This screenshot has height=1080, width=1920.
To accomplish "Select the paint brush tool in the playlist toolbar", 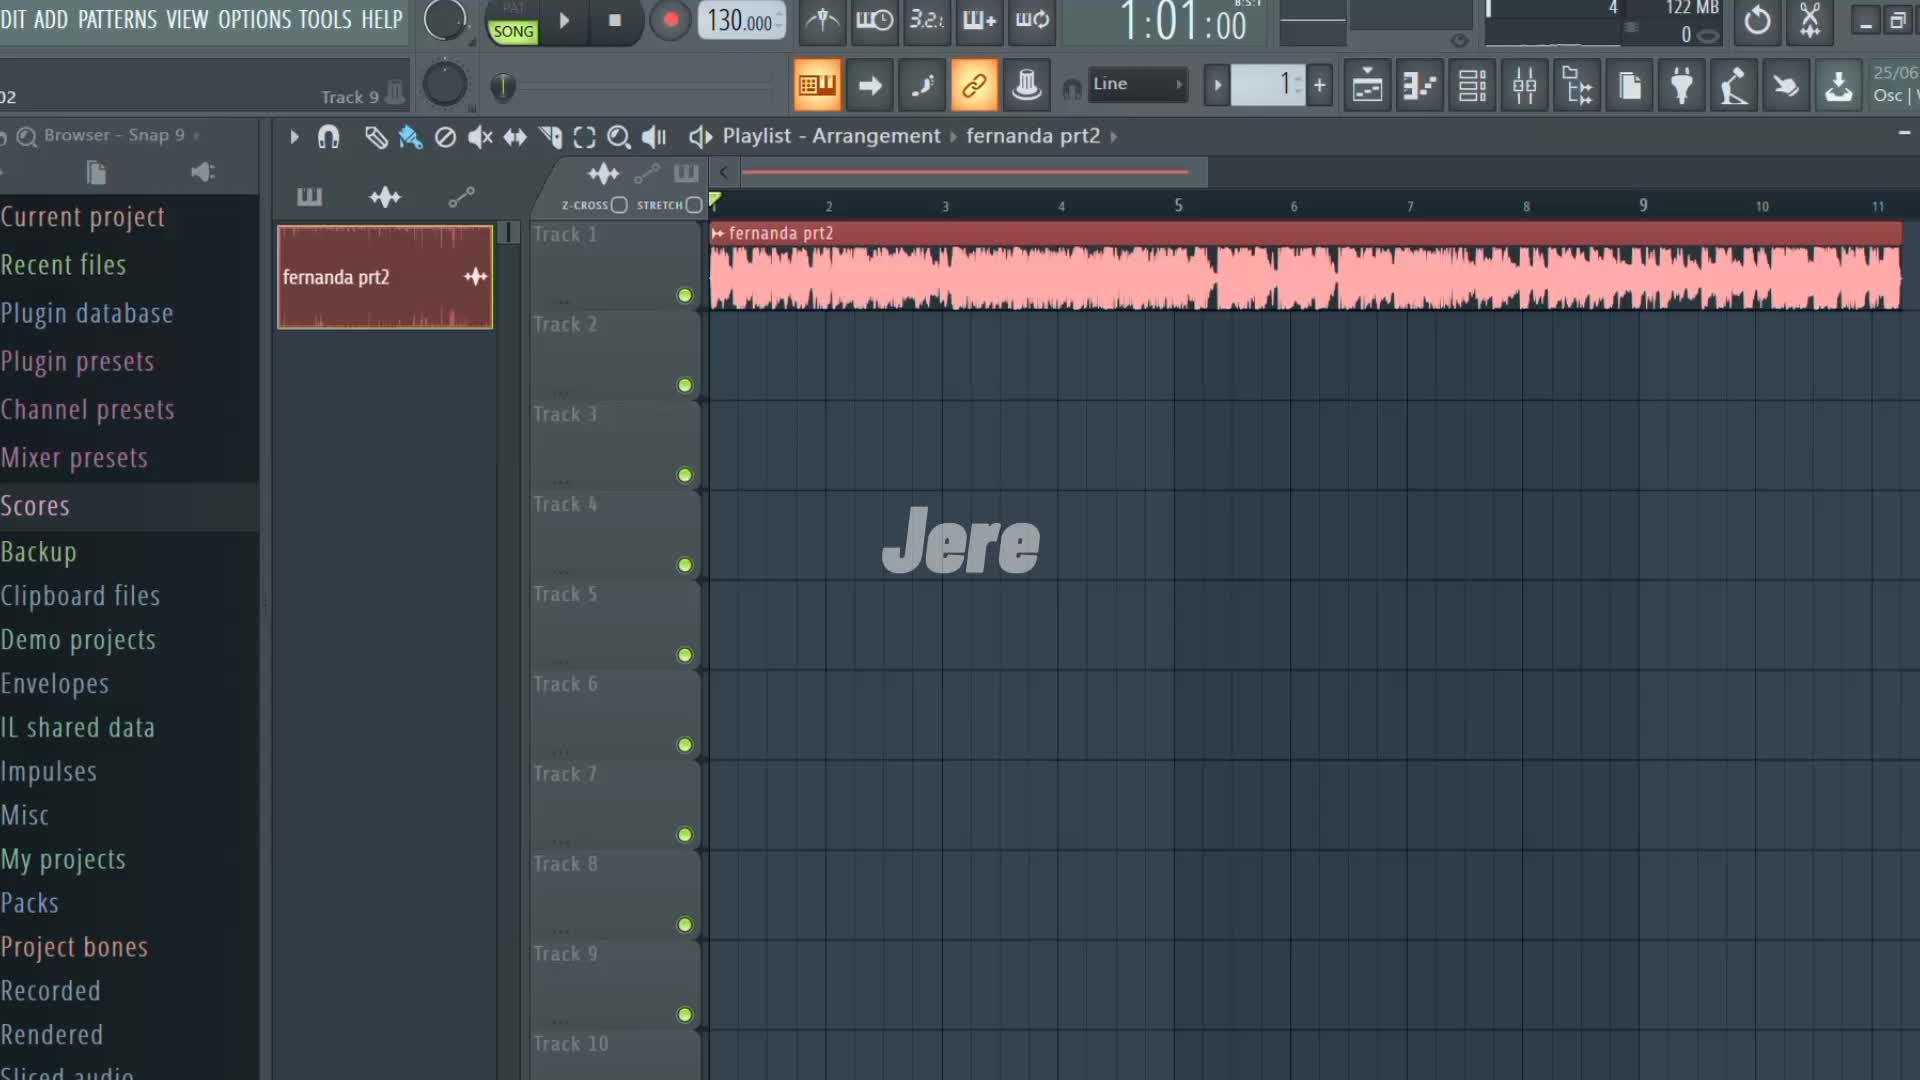I will [x=410, y=137].
